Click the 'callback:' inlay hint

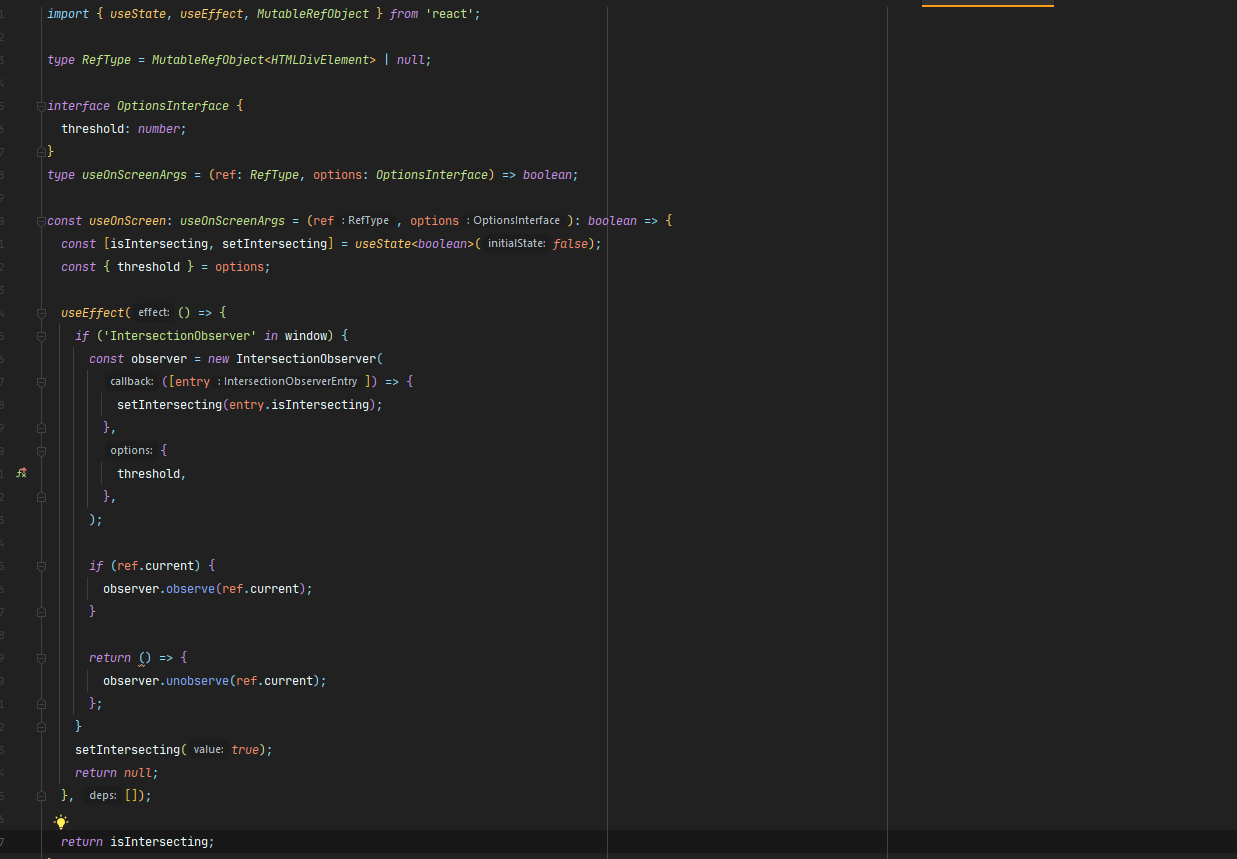click(x=131, y=382)
